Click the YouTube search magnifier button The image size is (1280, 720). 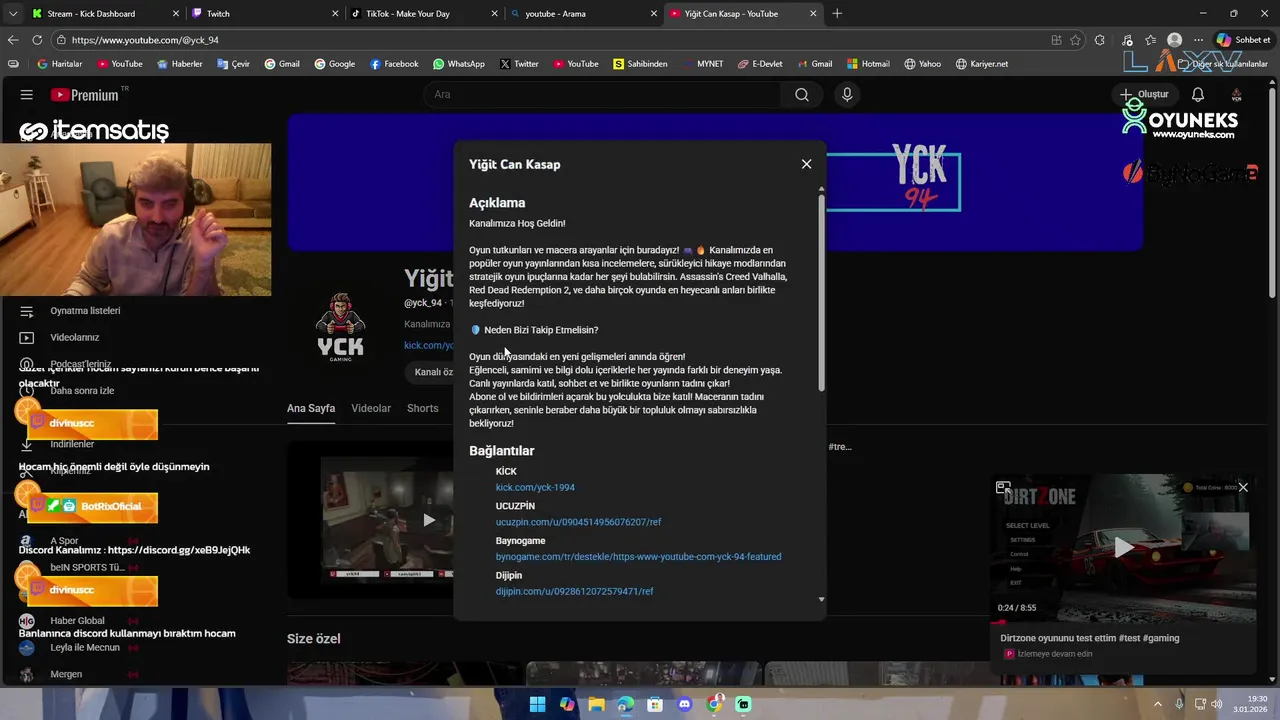click(802, 95)
